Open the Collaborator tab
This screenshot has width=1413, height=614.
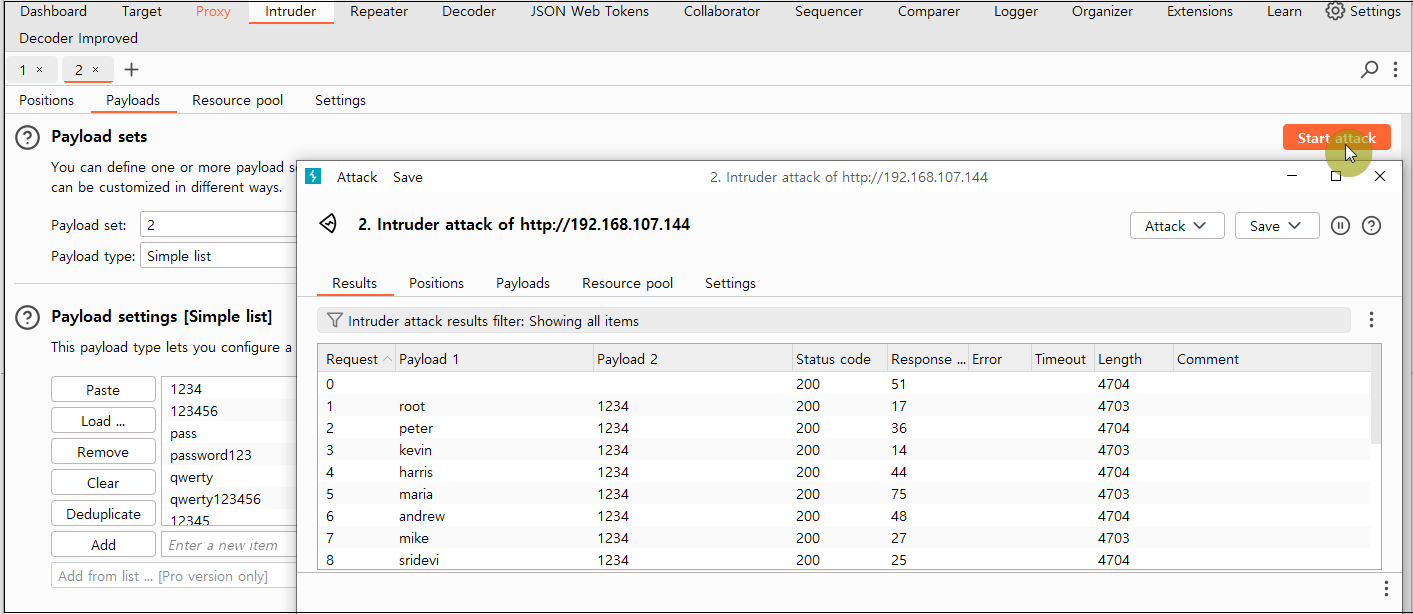point(722,11)
